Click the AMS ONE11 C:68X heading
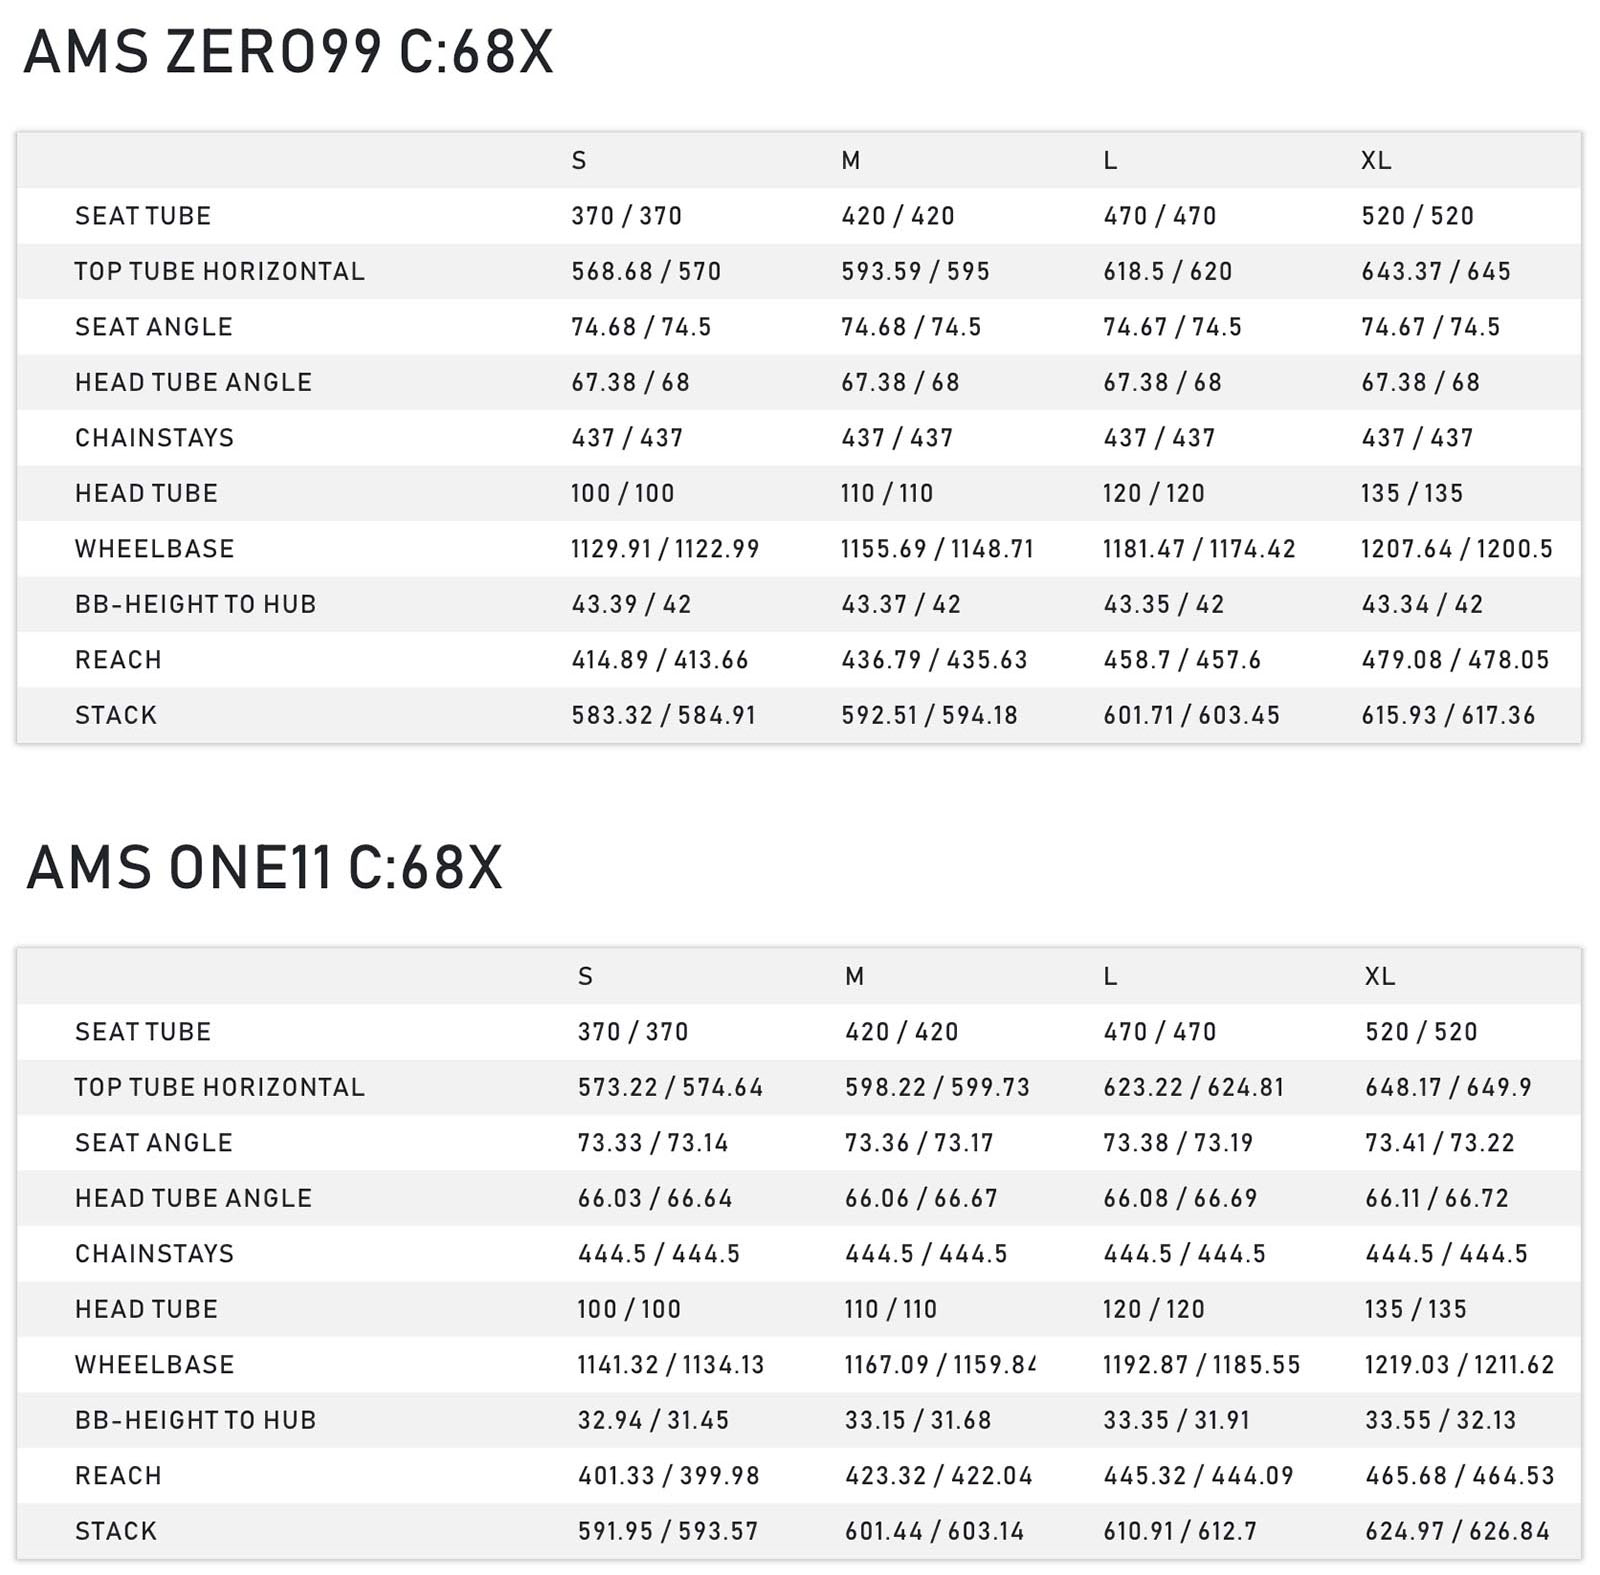 pyautogui.click(x=264, y=867)
